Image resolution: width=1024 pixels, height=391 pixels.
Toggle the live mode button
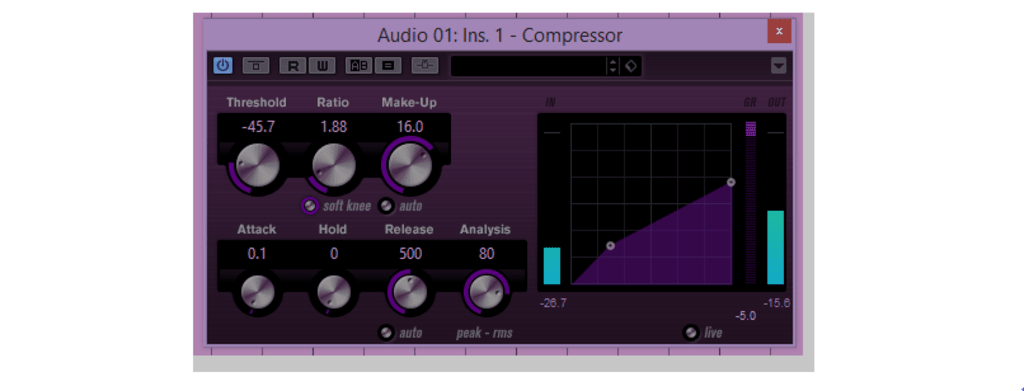690,332
